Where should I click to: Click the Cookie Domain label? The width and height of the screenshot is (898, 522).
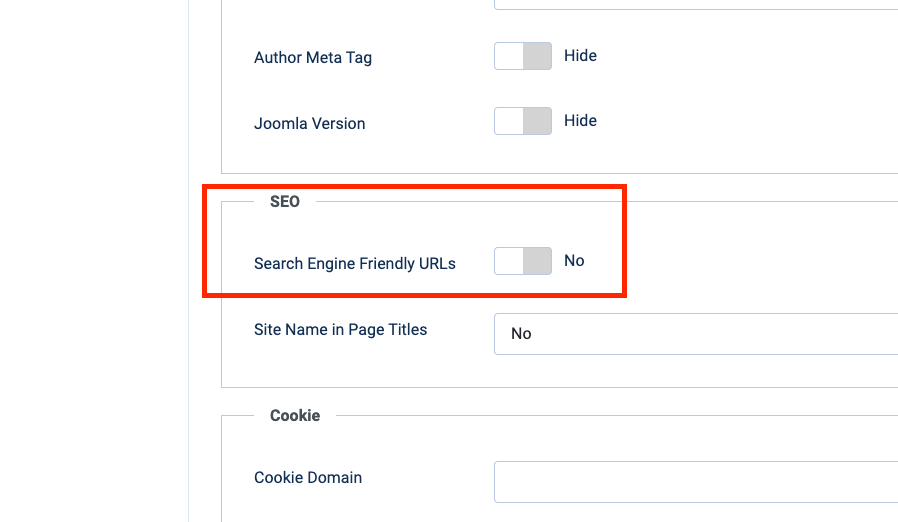point(308,478)
